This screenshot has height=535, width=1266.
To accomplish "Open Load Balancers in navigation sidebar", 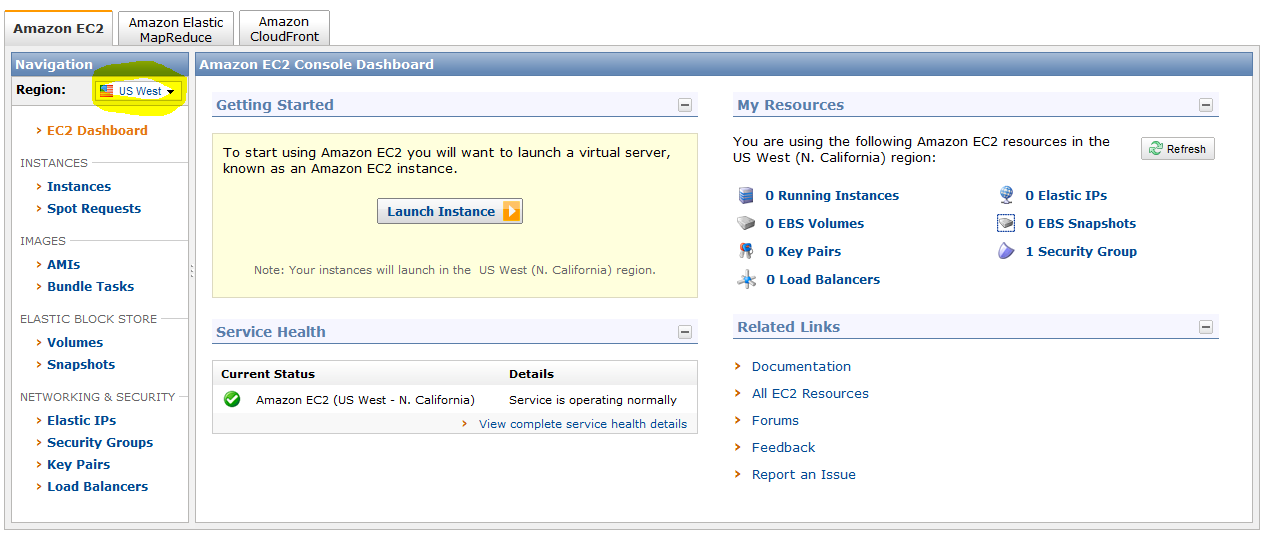I will coord(98,487).
